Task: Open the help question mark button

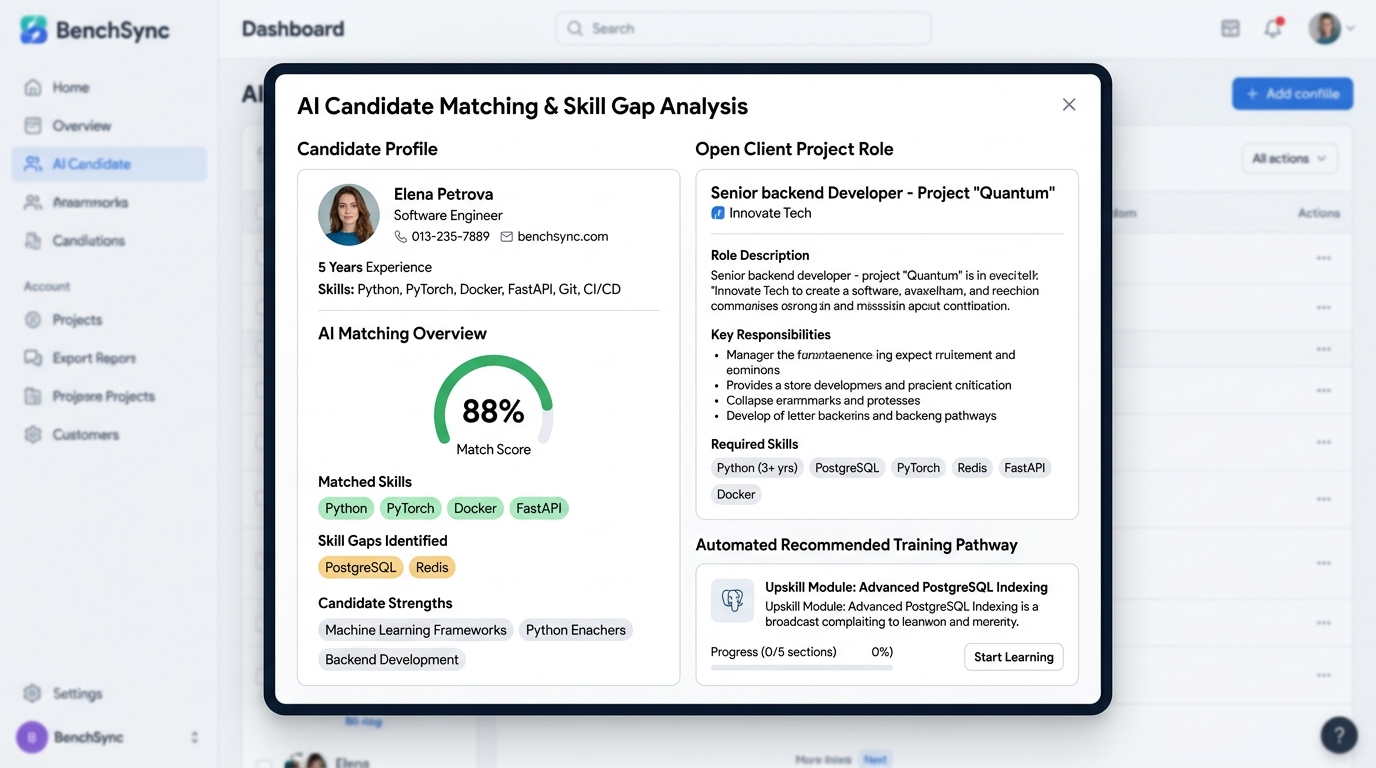Action: coord(1339,735)
